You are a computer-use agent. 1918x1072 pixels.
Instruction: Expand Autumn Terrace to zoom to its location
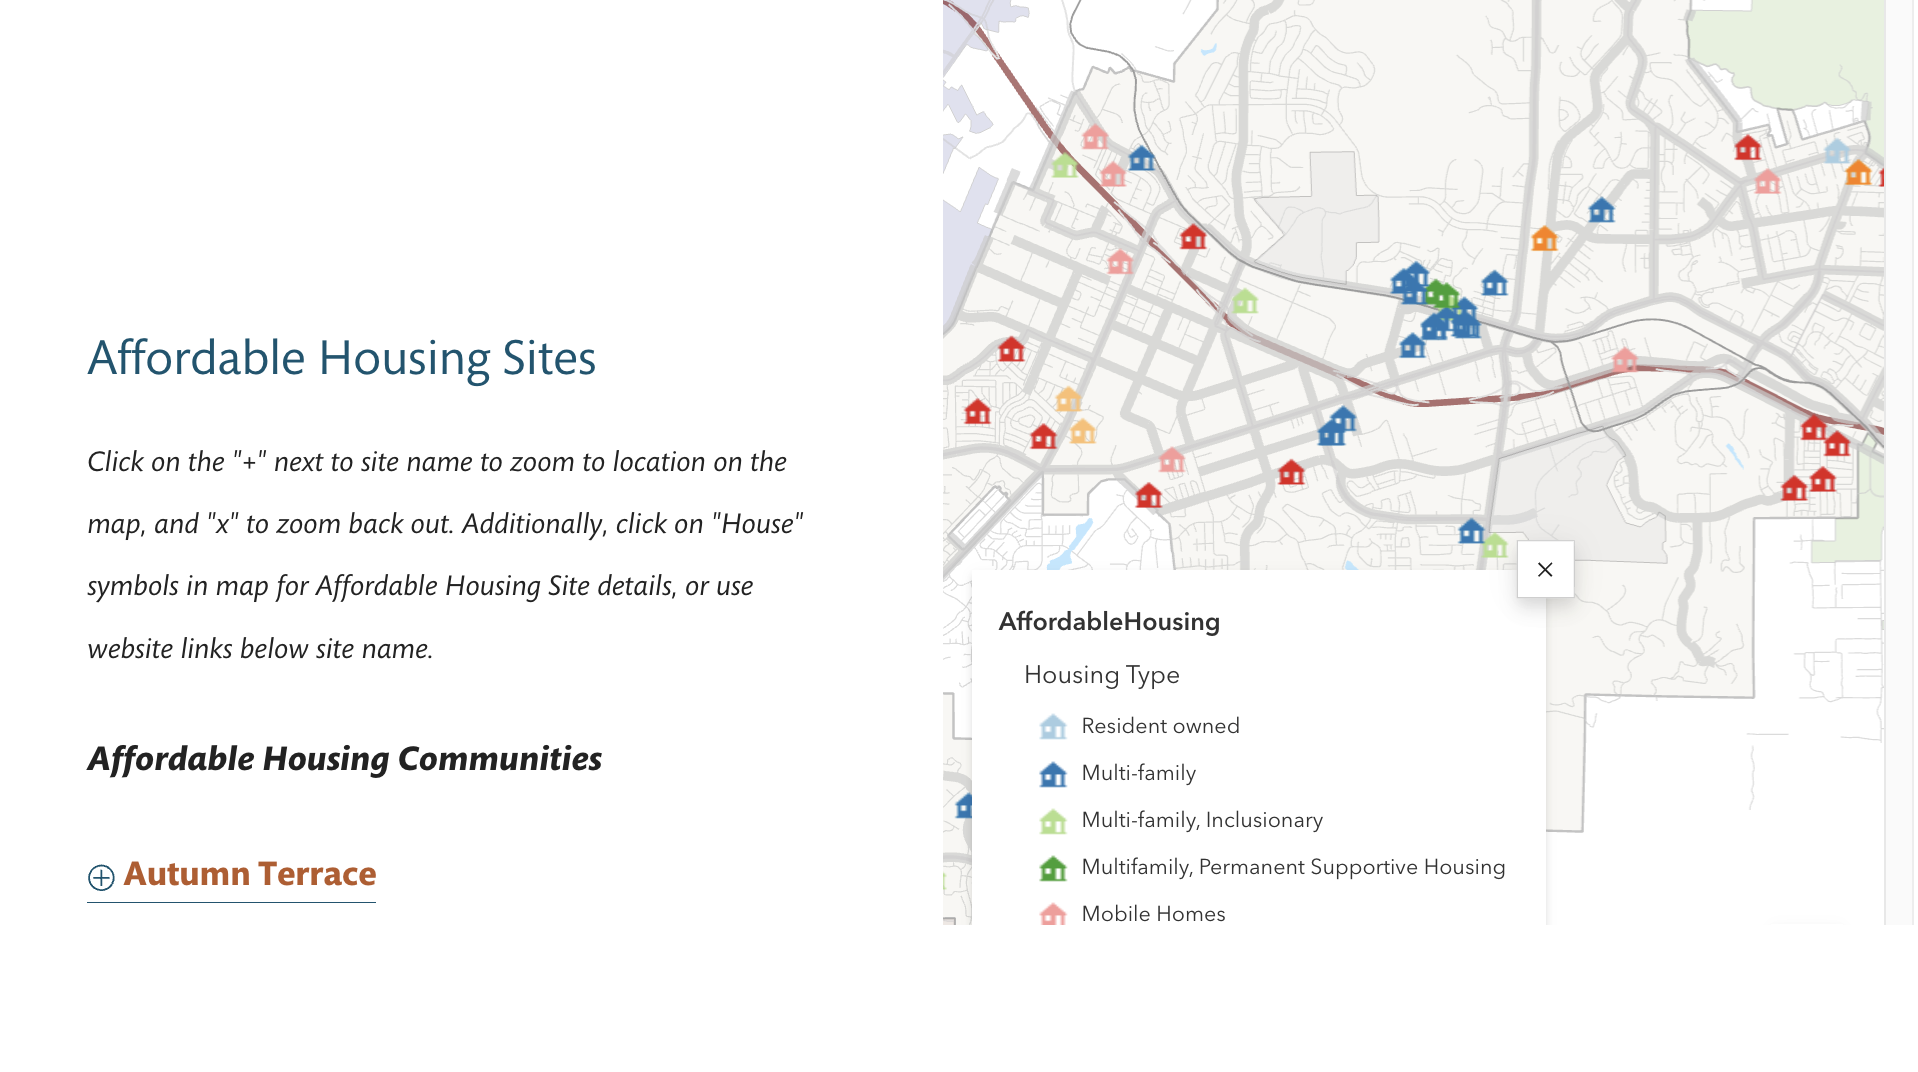coord(100,879)
